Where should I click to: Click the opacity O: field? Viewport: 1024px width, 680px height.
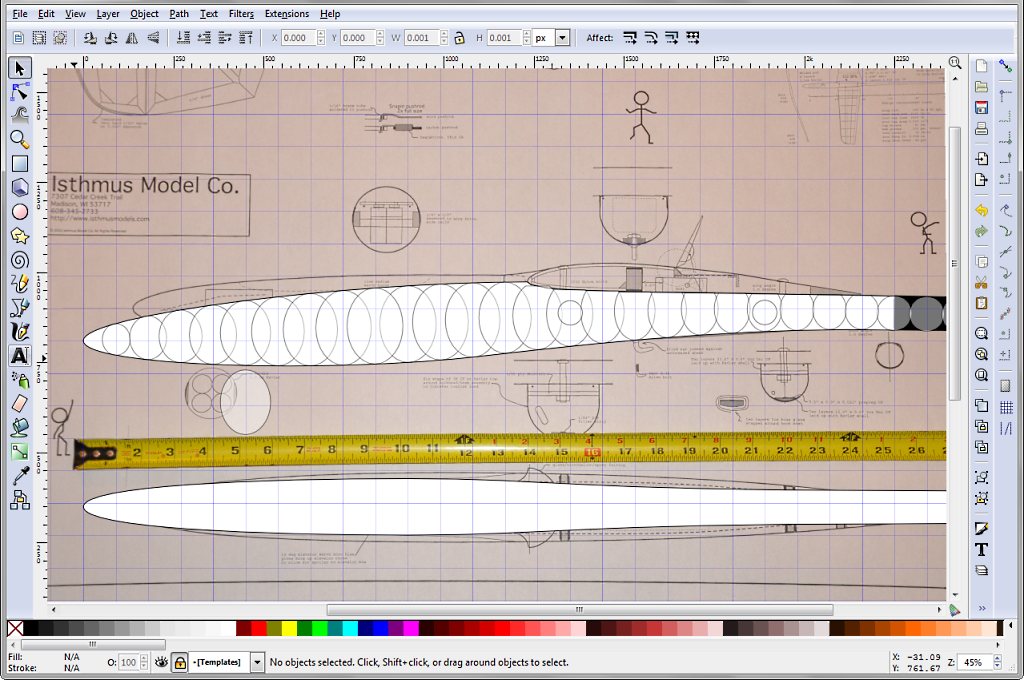point(129,662)
